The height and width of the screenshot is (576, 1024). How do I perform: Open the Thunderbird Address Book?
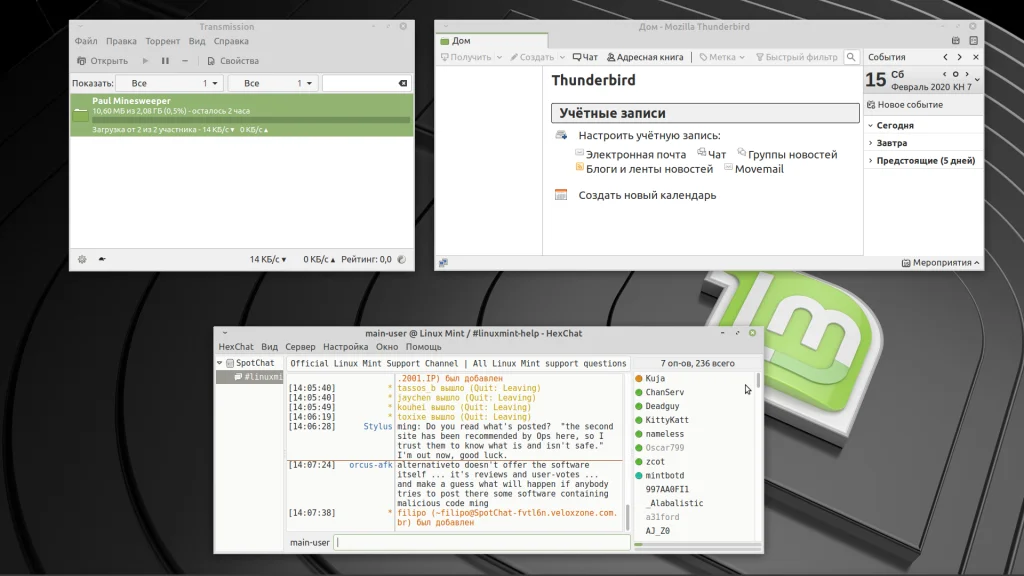(x=645, y=57)
